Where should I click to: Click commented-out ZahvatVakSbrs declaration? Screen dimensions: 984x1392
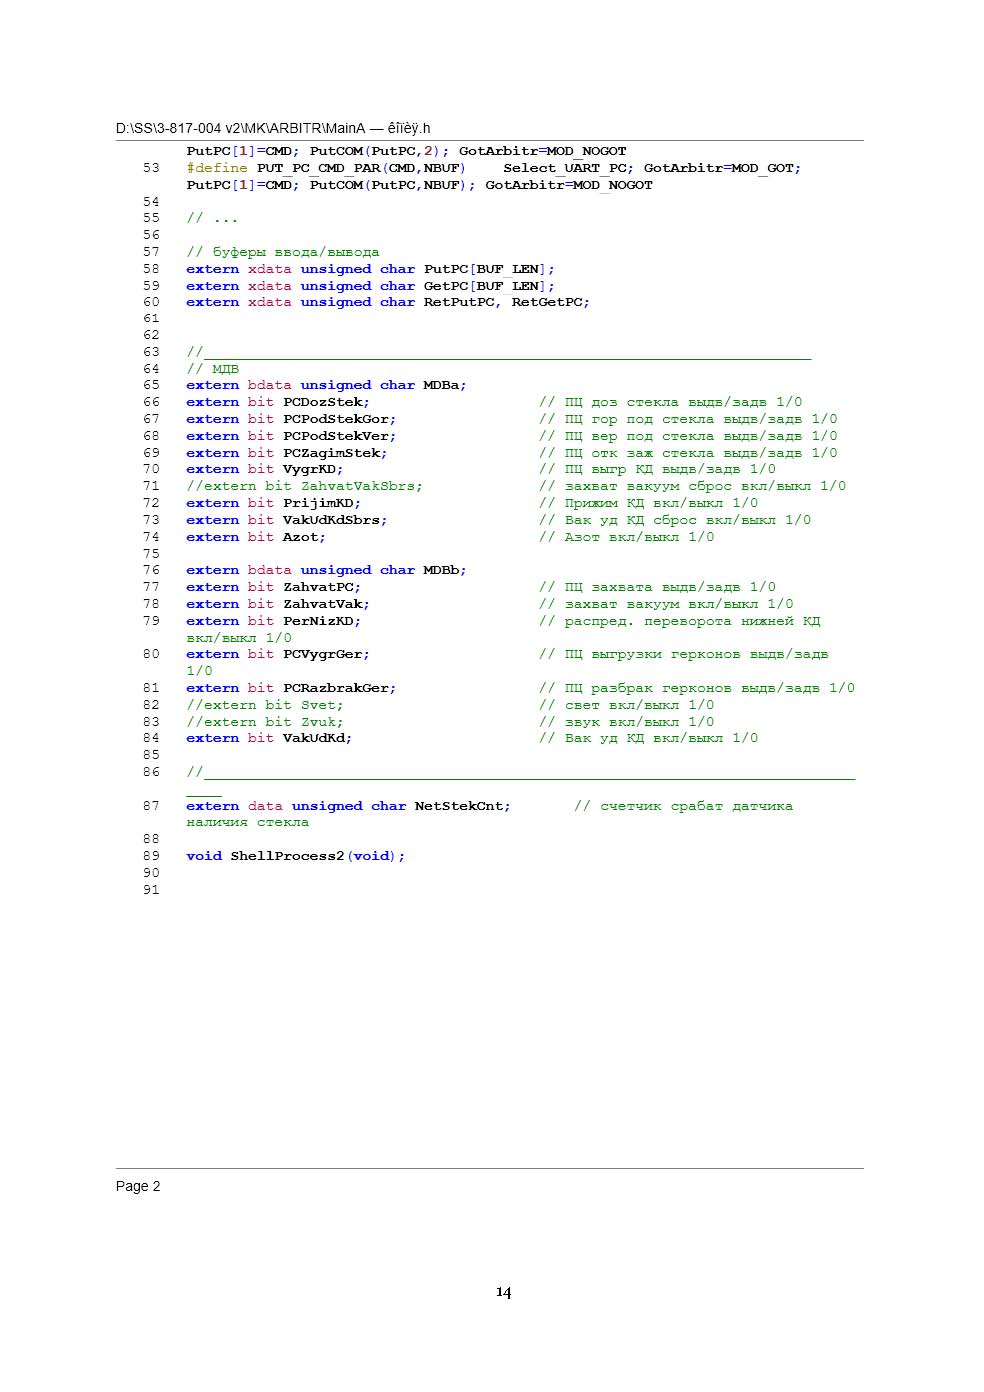click(304, 486)
